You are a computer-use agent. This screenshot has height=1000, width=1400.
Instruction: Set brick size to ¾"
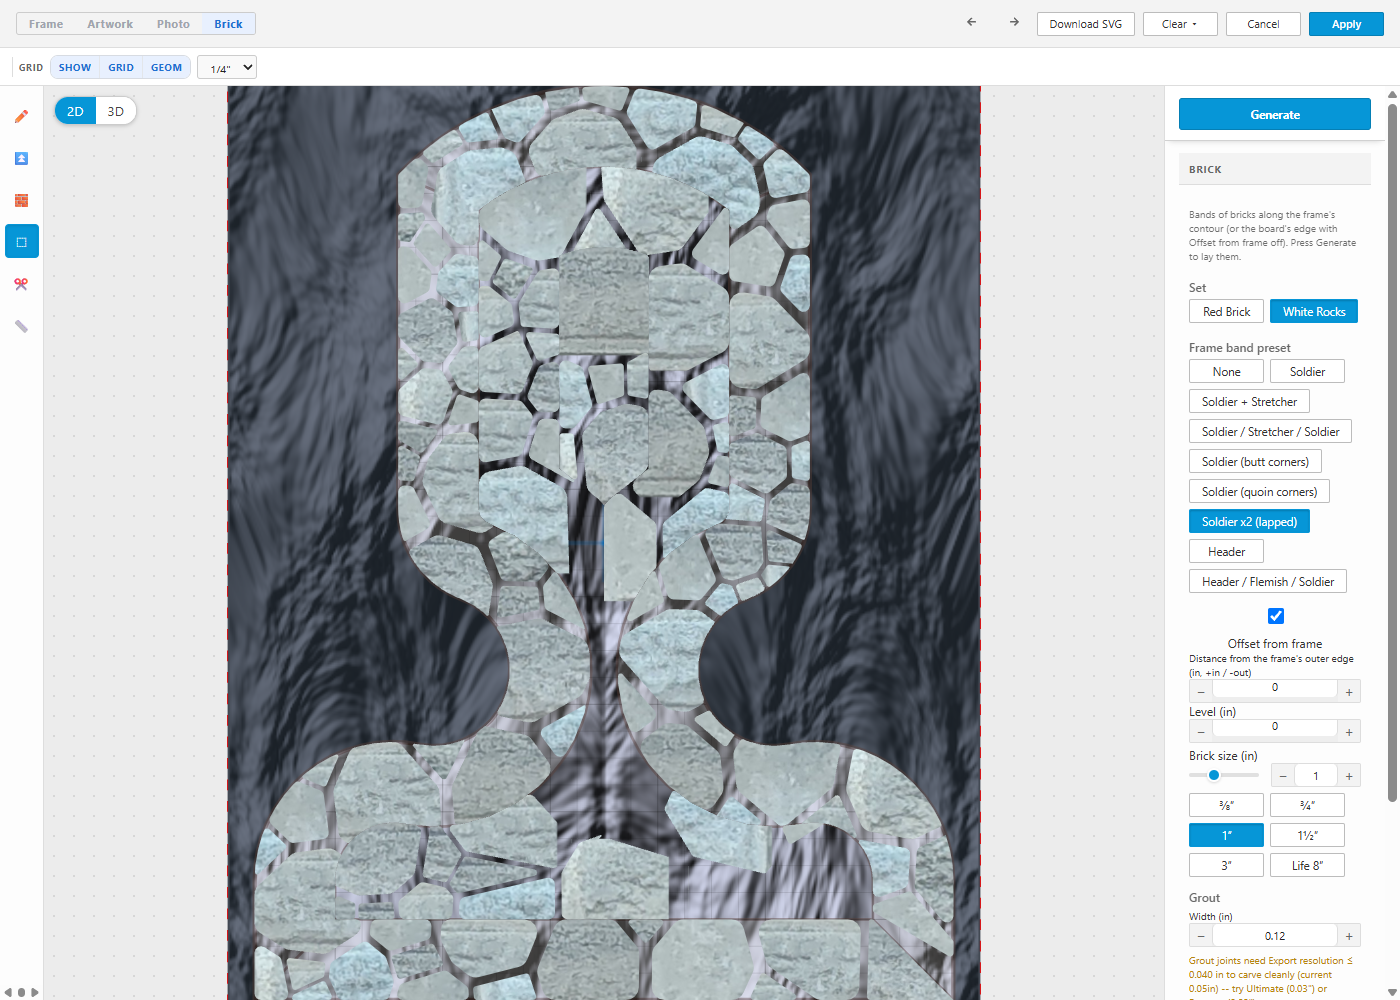tap(1307, 805)
